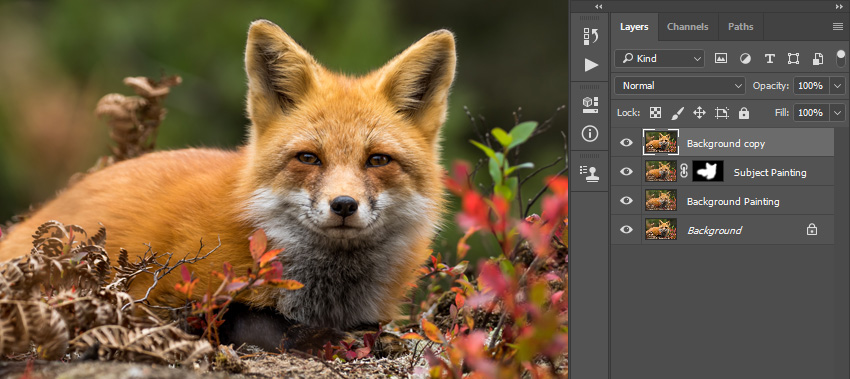Collapse left icon dock double arrows

tap(598, 7)
